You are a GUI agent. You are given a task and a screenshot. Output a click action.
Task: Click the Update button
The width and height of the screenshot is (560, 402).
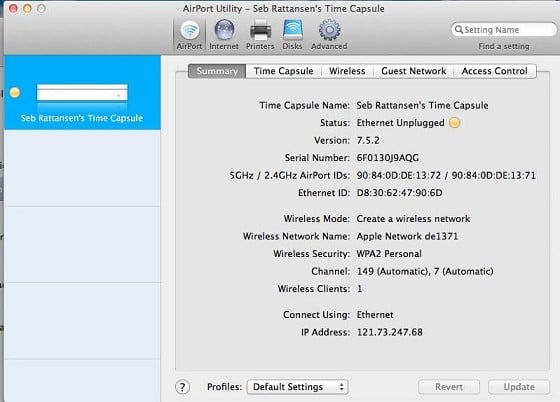(x=519, y=387)
